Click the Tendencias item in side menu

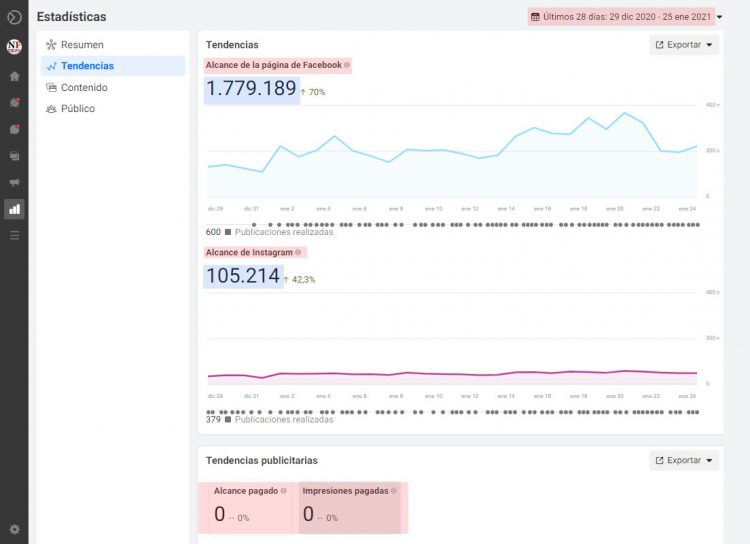[x=86, y=66]
